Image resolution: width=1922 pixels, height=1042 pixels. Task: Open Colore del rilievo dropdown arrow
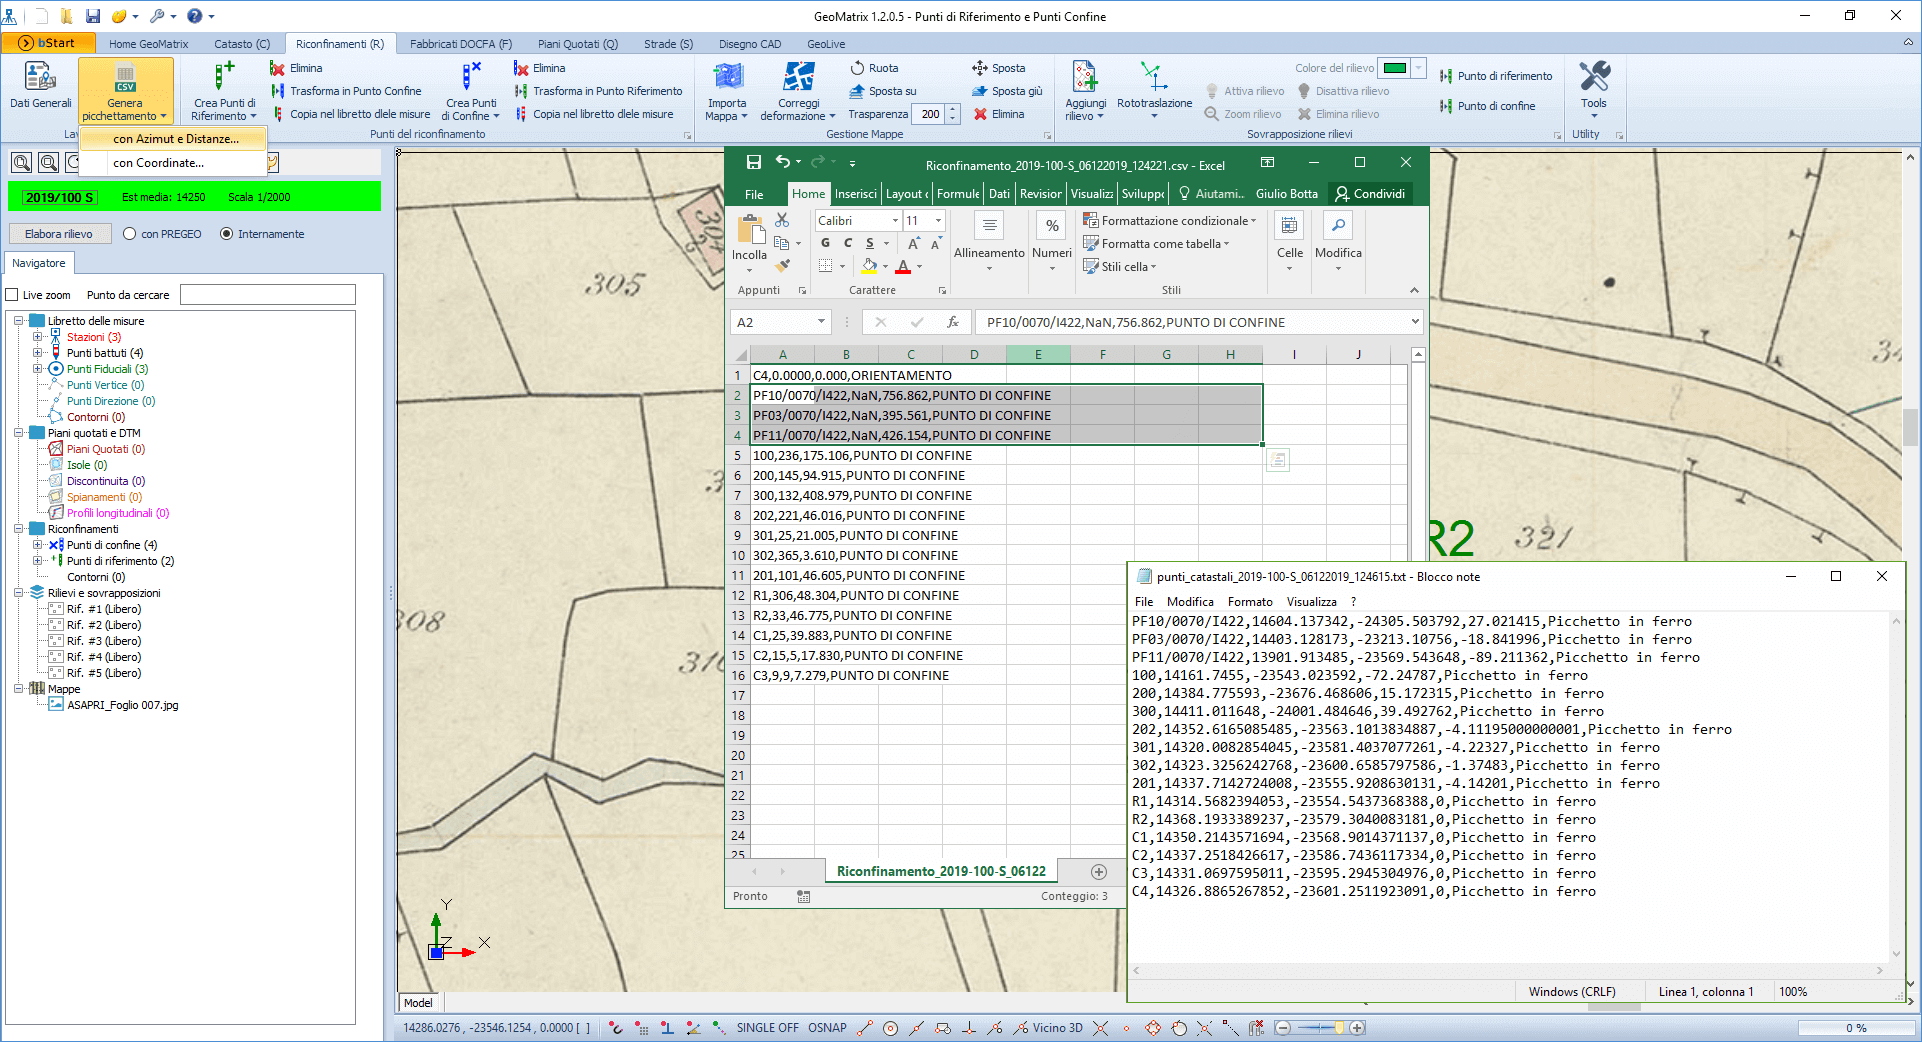coord(1418,68)
